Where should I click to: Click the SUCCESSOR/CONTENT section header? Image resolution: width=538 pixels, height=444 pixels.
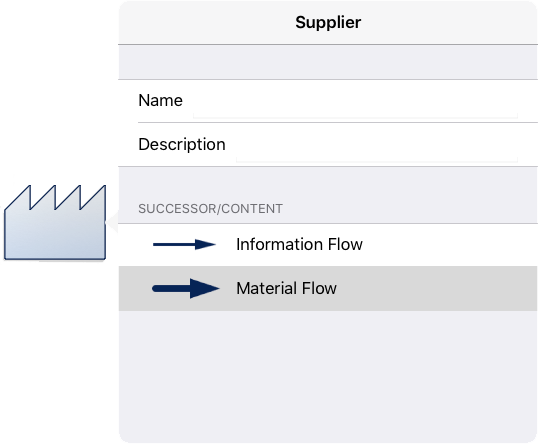pyautogui.click(x=210, y=209)
